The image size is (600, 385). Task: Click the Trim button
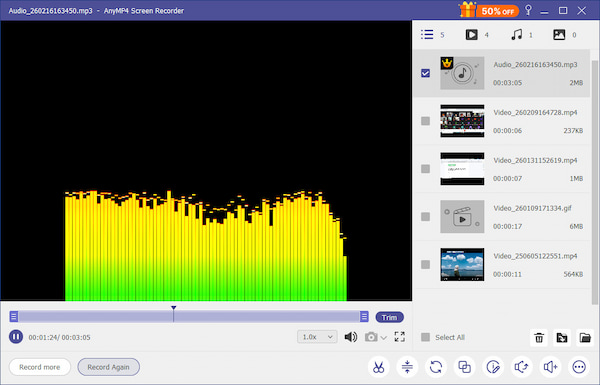tap(390, 317)
